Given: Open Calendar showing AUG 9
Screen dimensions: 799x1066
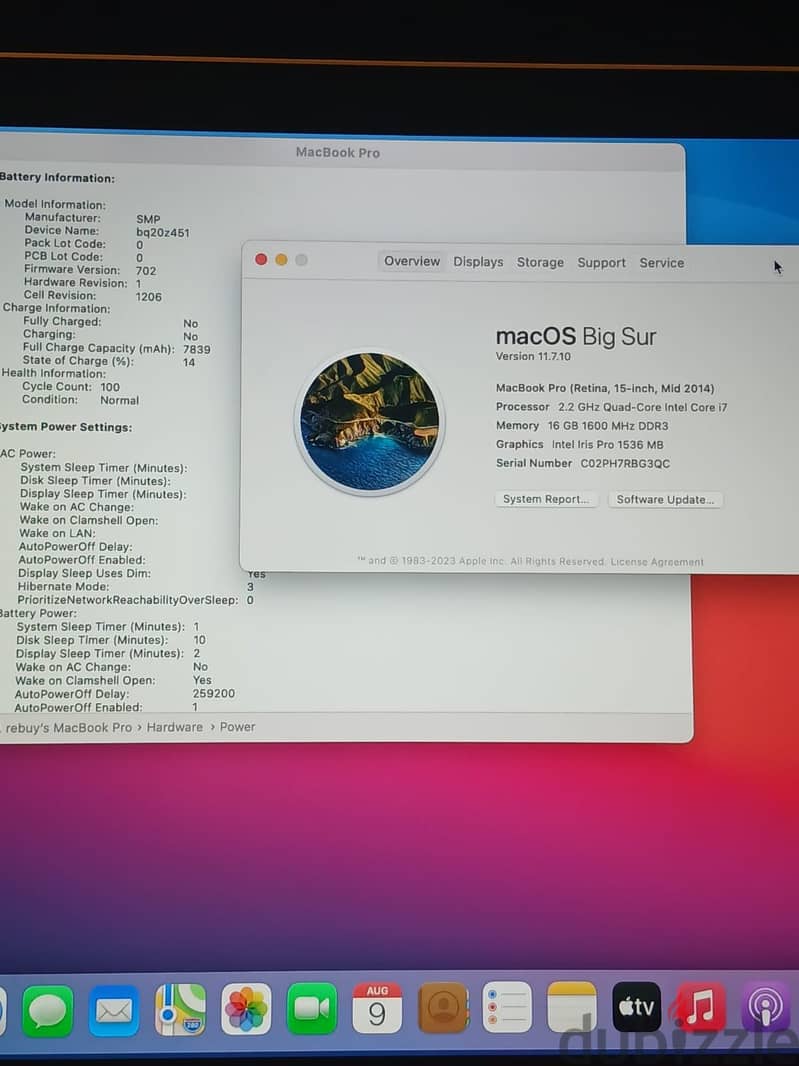Looking at the screenshot, I should coord(377,1008).
